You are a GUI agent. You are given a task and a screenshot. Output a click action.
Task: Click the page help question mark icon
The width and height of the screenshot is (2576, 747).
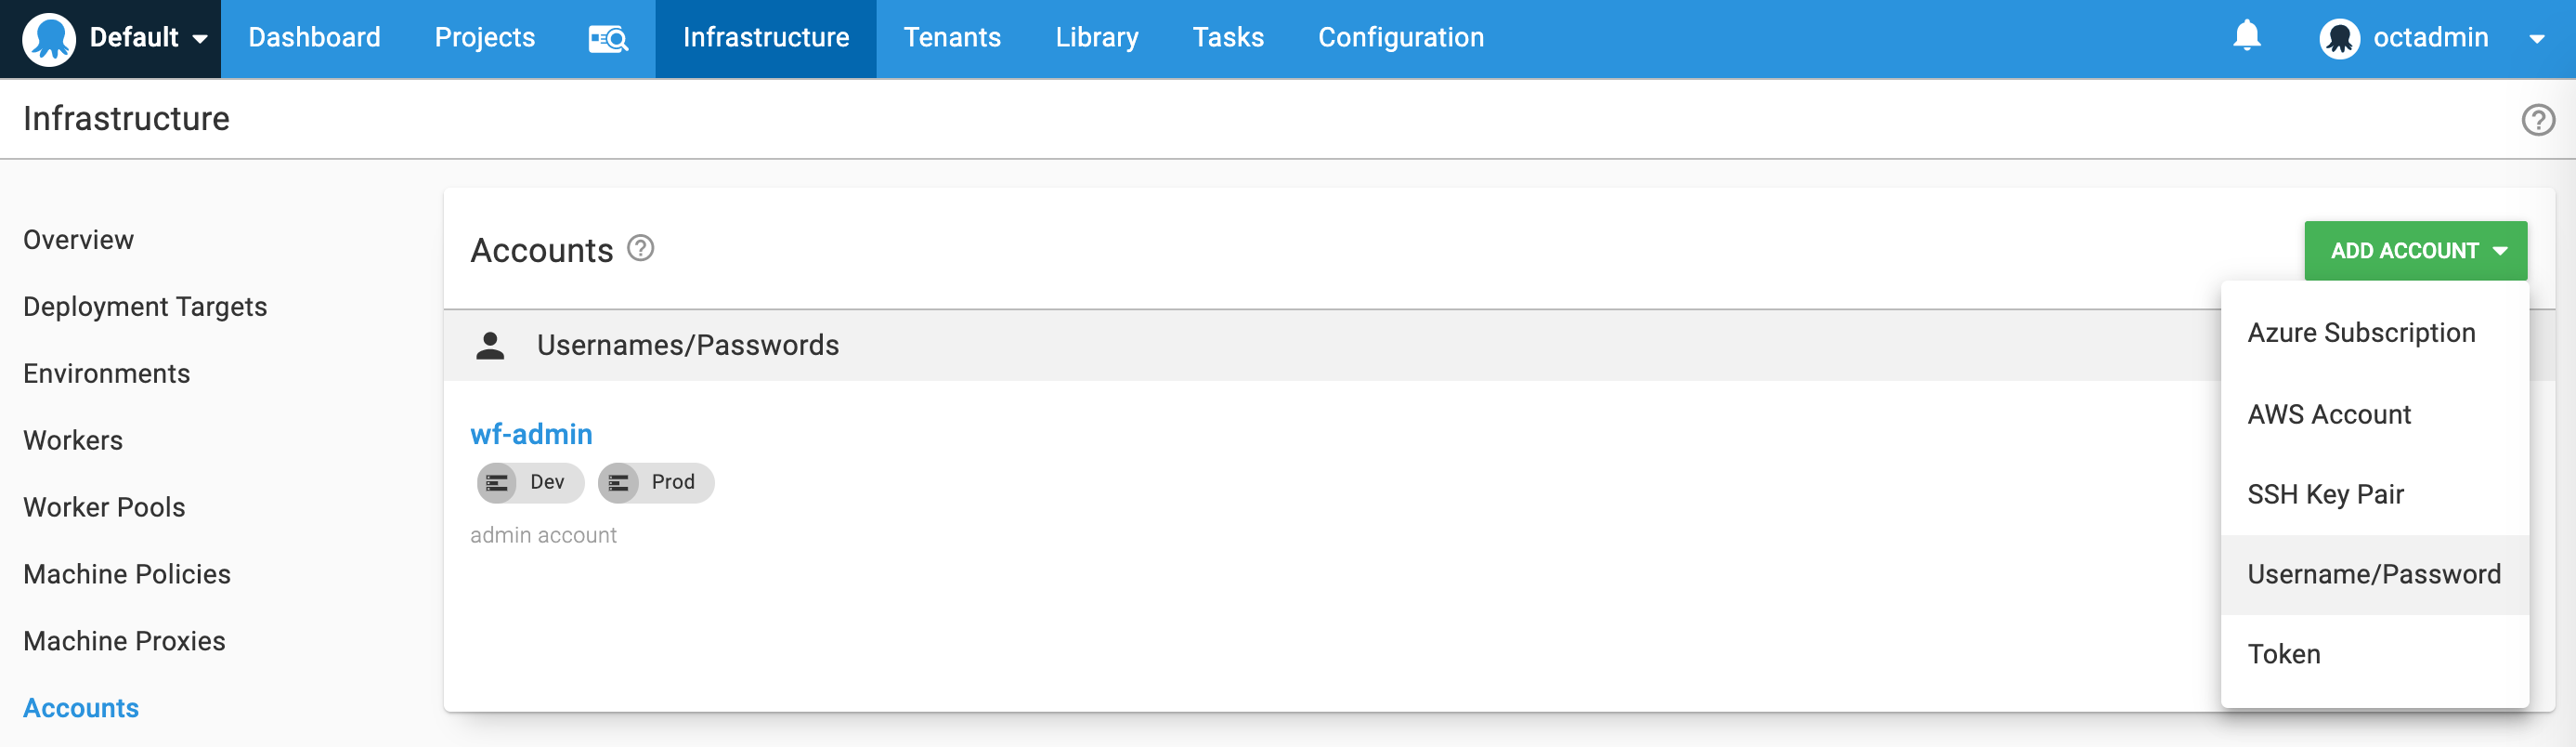[x=2537, y=120]
